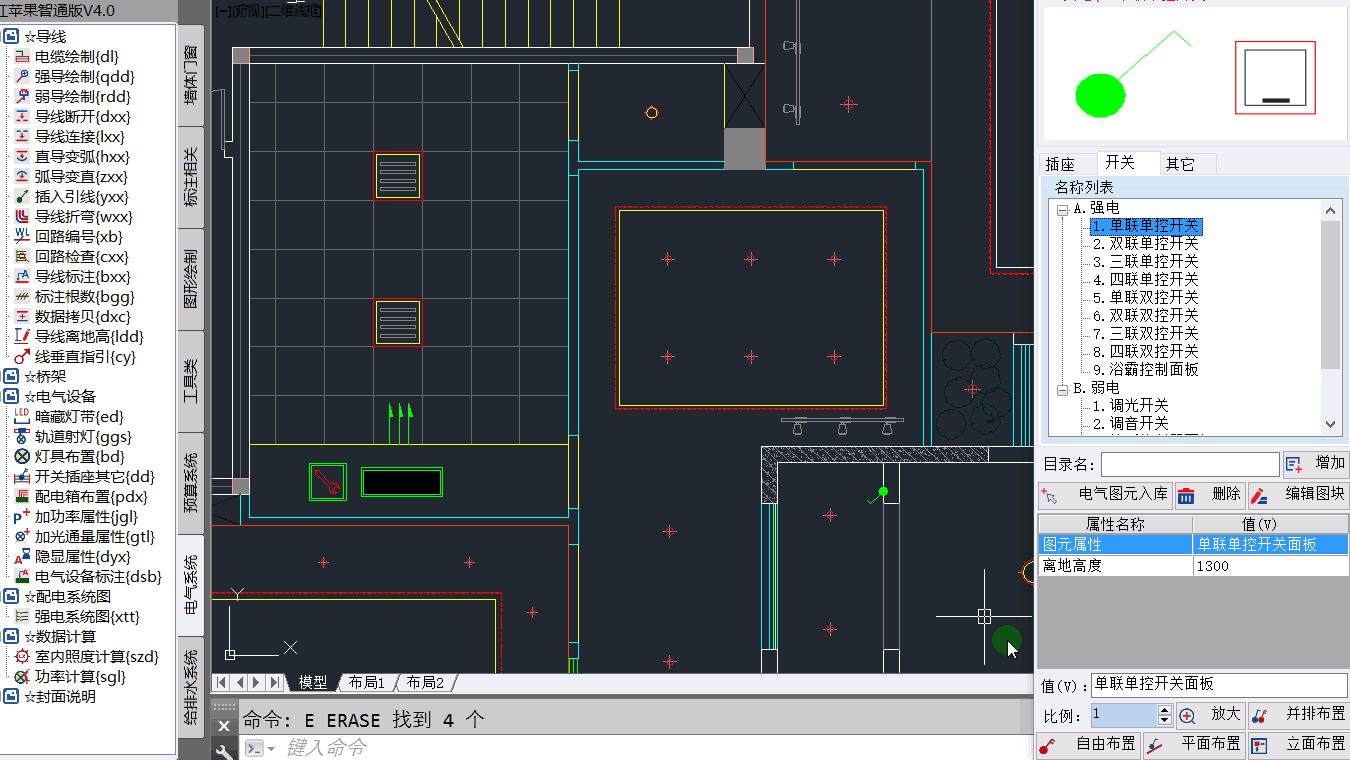Select the 电缆绘制{dl} tool icon
The image size is (1350, 760).
[22, 57]
